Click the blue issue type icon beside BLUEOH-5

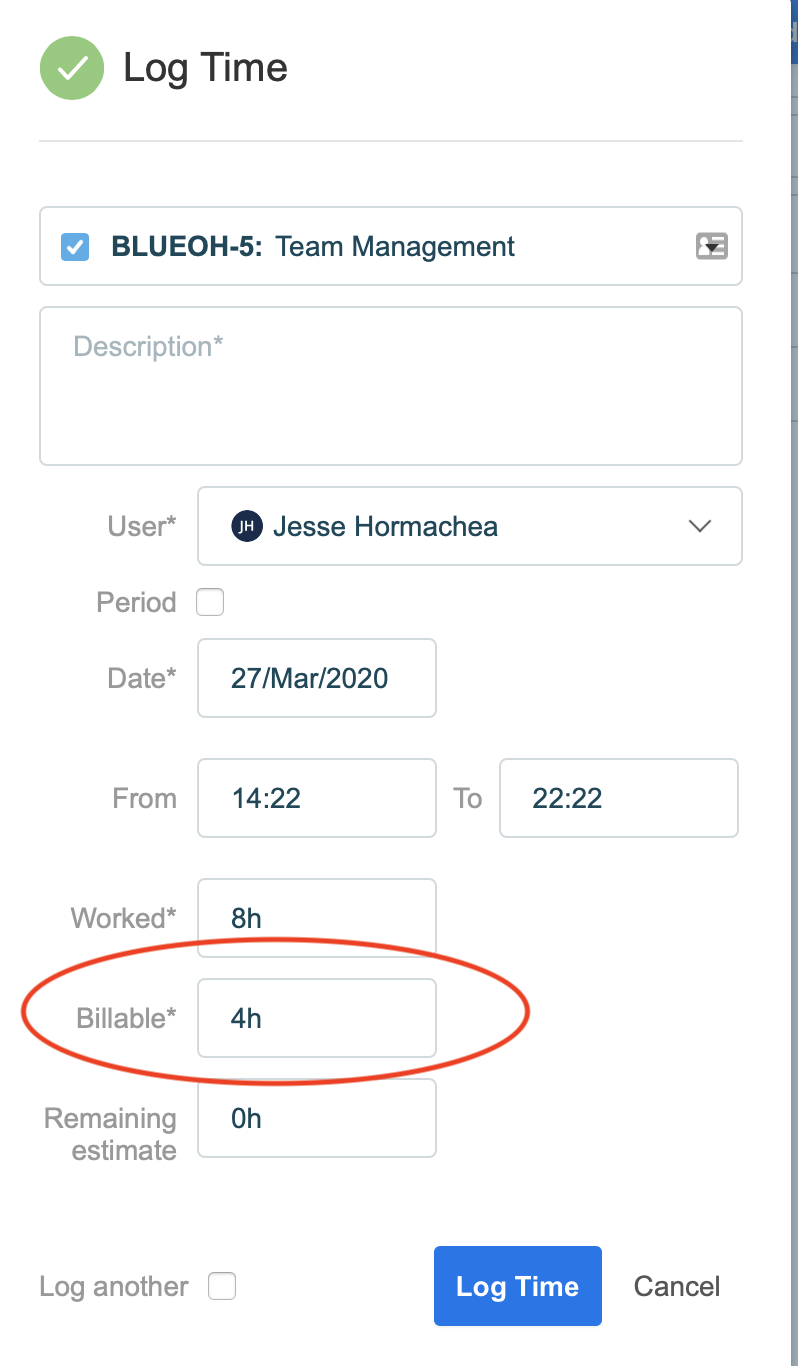point(75,246)
